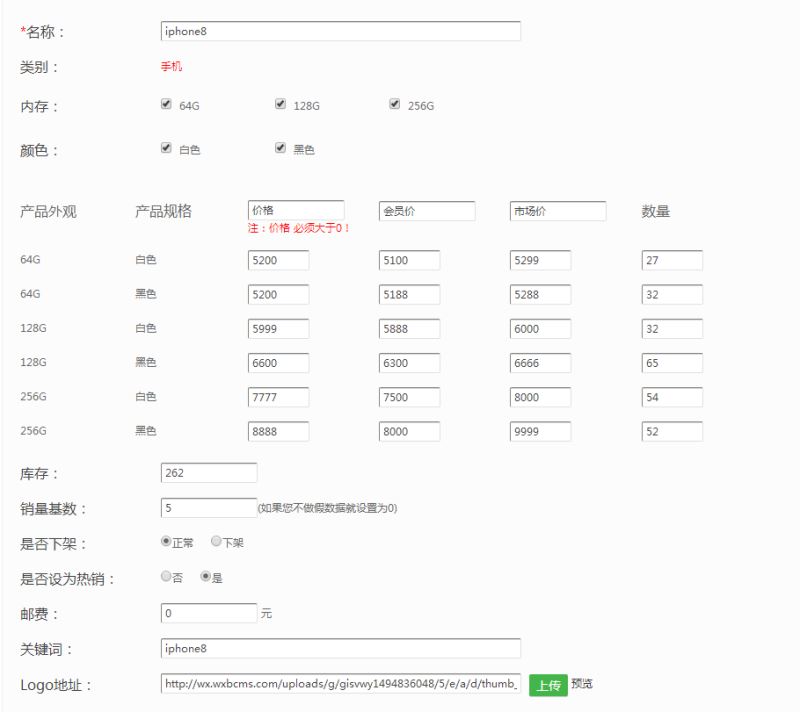Viewport: 800px width, 712px height.
Task: Open the 预览 preview link
Action: click(x=582, y=683)
